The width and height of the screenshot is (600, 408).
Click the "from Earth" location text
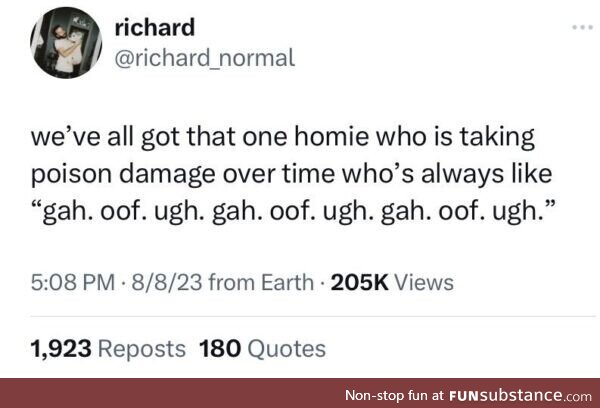pos(261,282)
